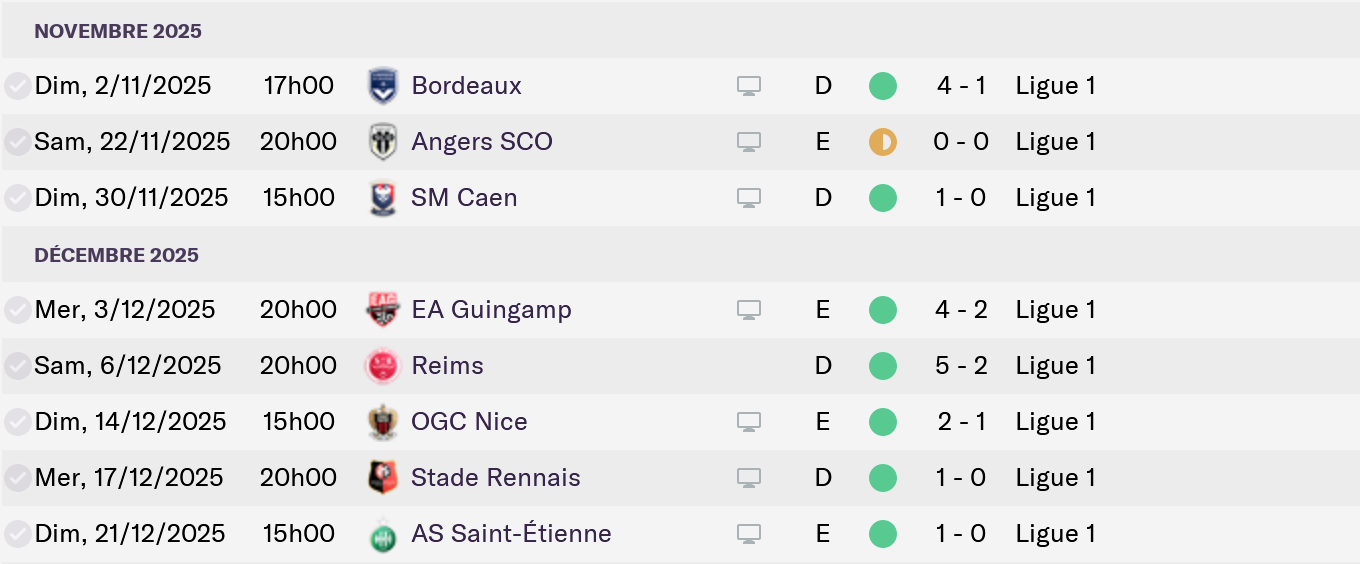Open the Stade Rennais team name link
The height and width of the screenshot is (564, 1360).
coord(495,478)
